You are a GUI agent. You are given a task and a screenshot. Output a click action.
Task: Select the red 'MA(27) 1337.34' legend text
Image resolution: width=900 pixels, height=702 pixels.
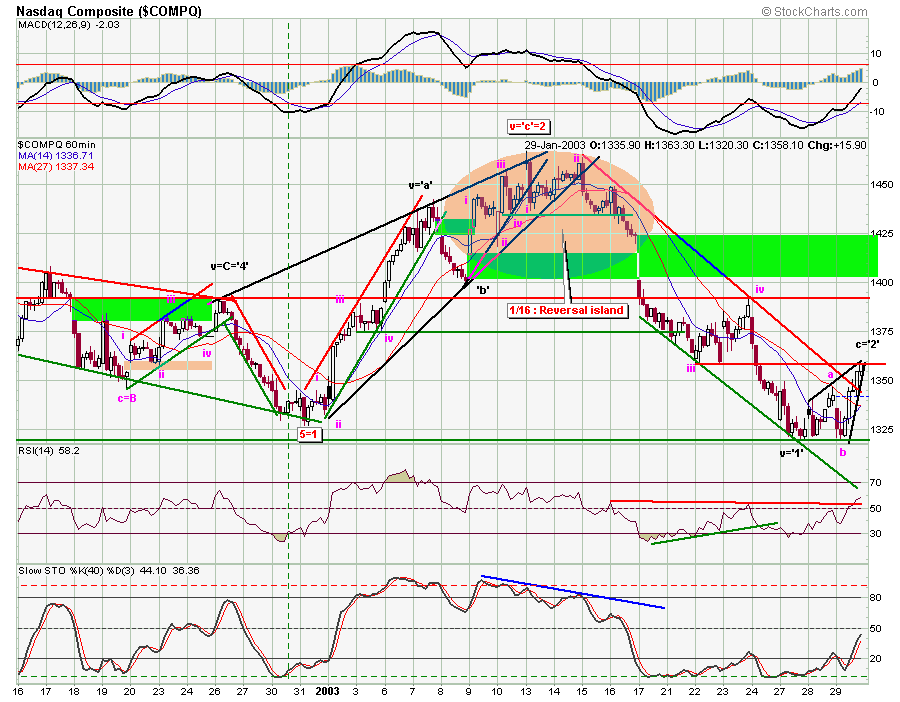pyautogui.click(x=56, y=166)
